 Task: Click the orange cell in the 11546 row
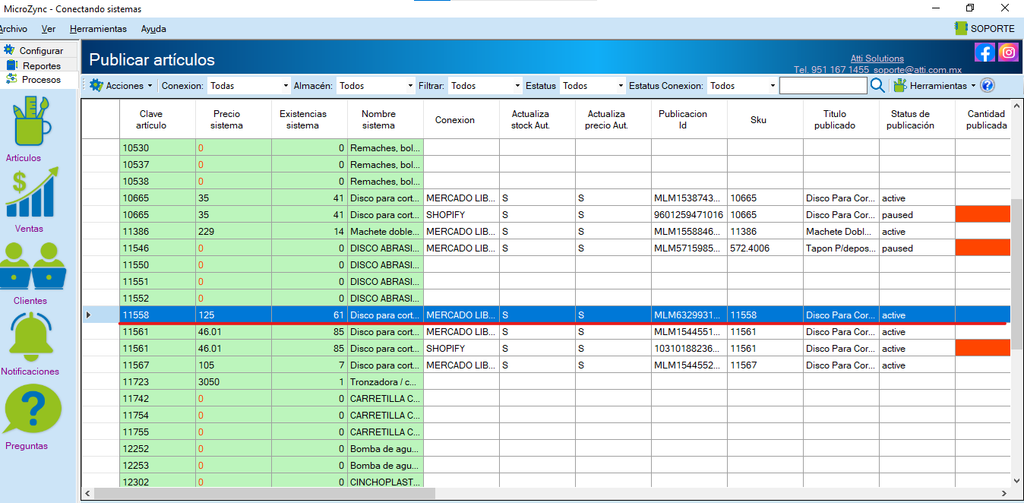pos(982,248)
